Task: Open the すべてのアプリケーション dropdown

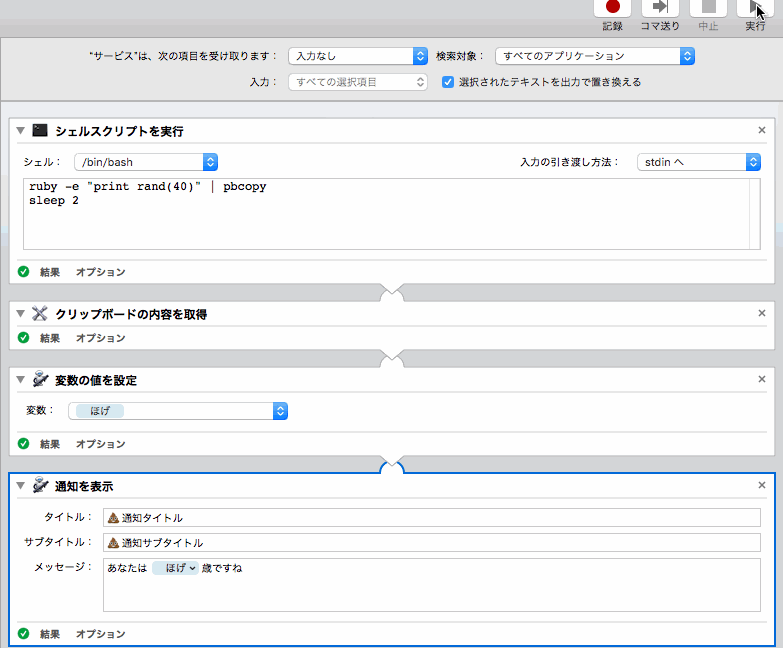Action: (595, 56)
